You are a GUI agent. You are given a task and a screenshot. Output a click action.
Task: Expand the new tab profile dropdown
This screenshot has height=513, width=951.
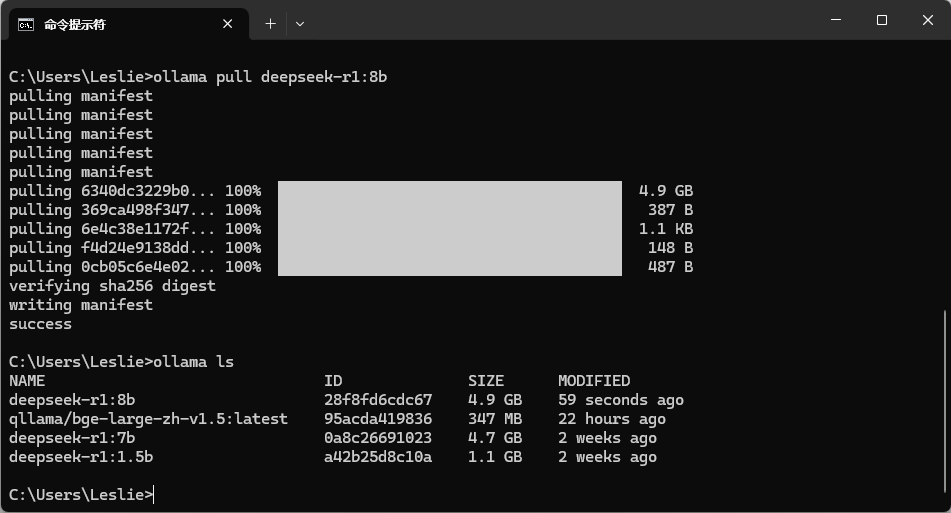(299, 23)
